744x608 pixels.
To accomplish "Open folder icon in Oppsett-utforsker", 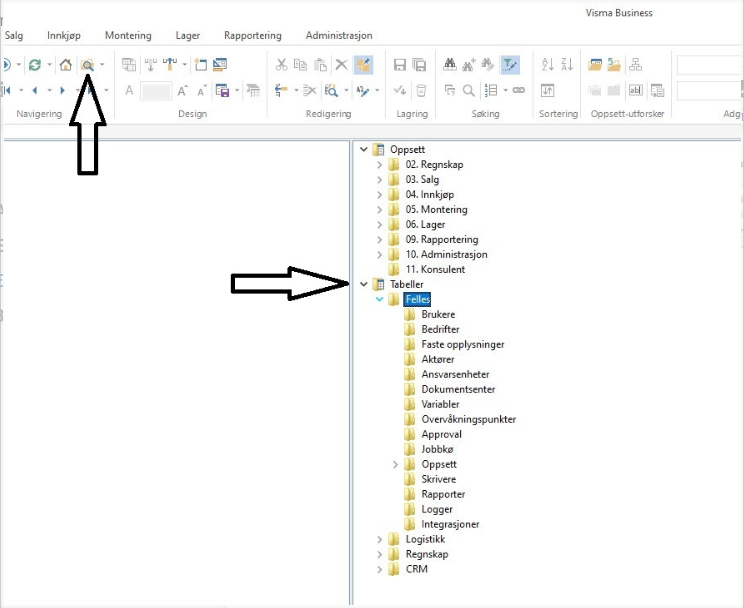I will [595, 65].
